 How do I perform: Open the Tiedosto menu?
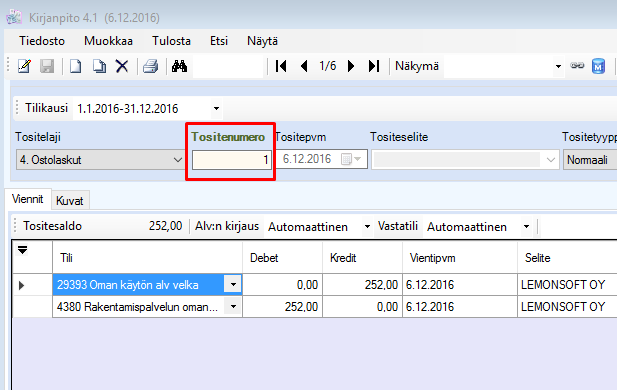click(42, 41)
